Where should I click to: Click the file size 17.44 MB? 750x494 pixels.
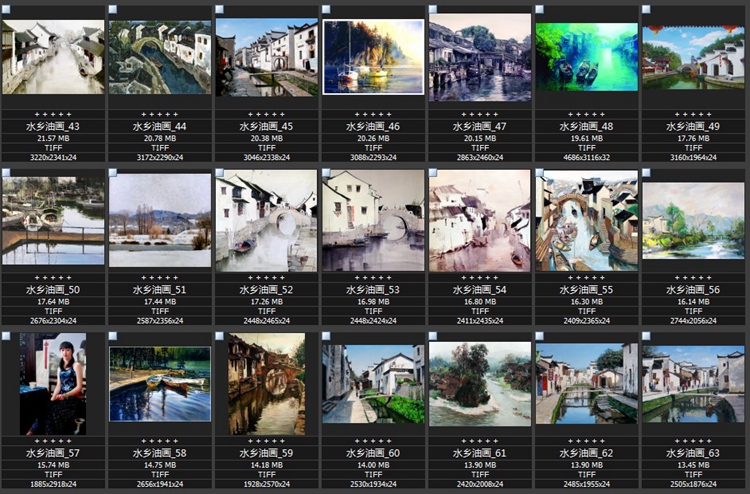coord(160,302)
